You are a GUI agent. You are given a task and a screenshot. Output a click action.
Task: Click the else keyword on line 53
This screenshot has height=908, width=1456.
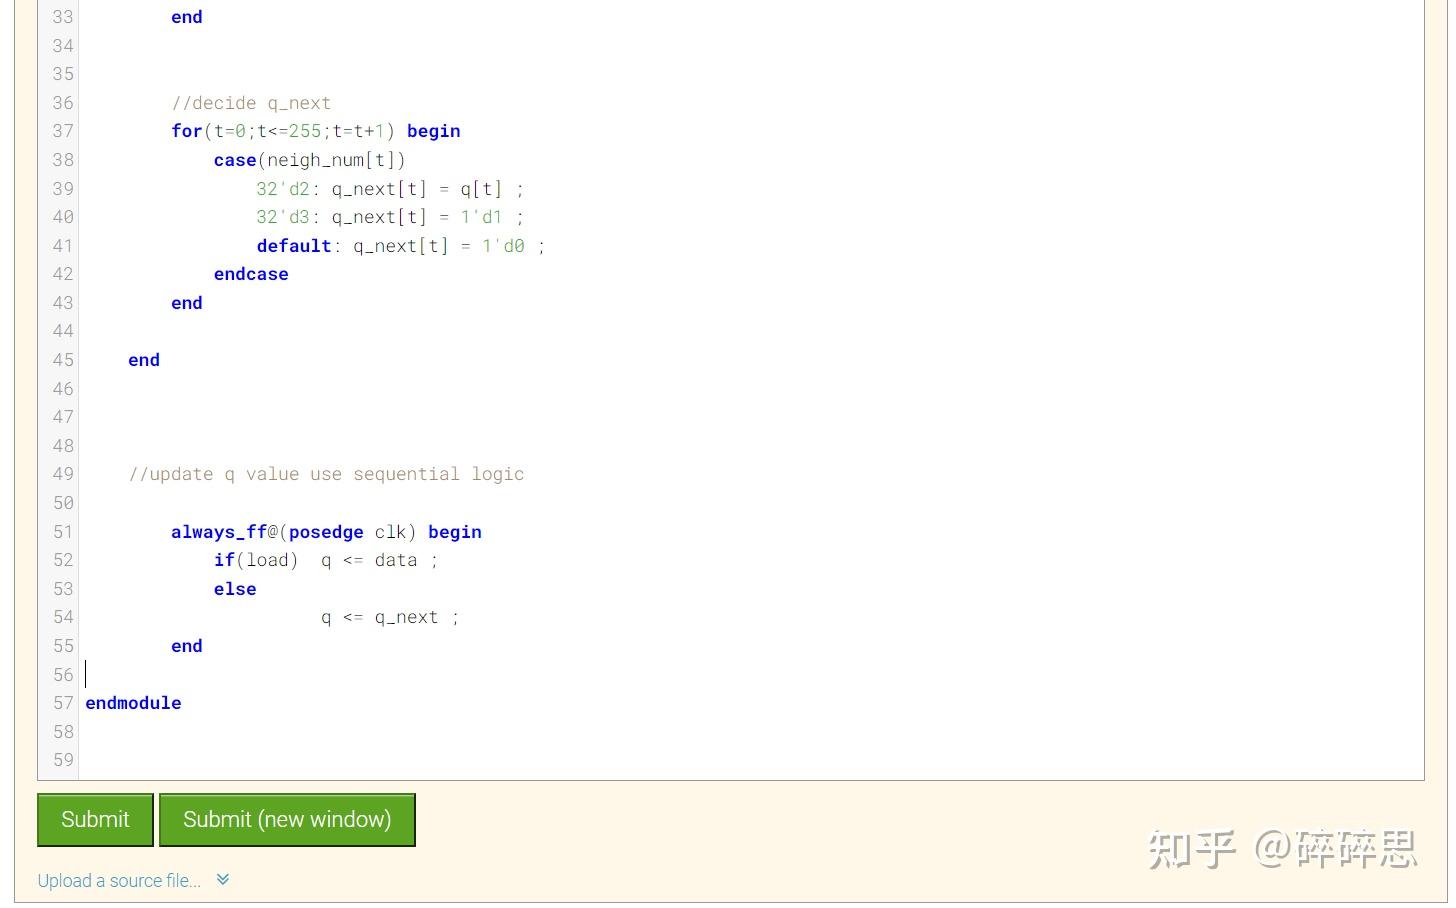click(x=235, y=589)
